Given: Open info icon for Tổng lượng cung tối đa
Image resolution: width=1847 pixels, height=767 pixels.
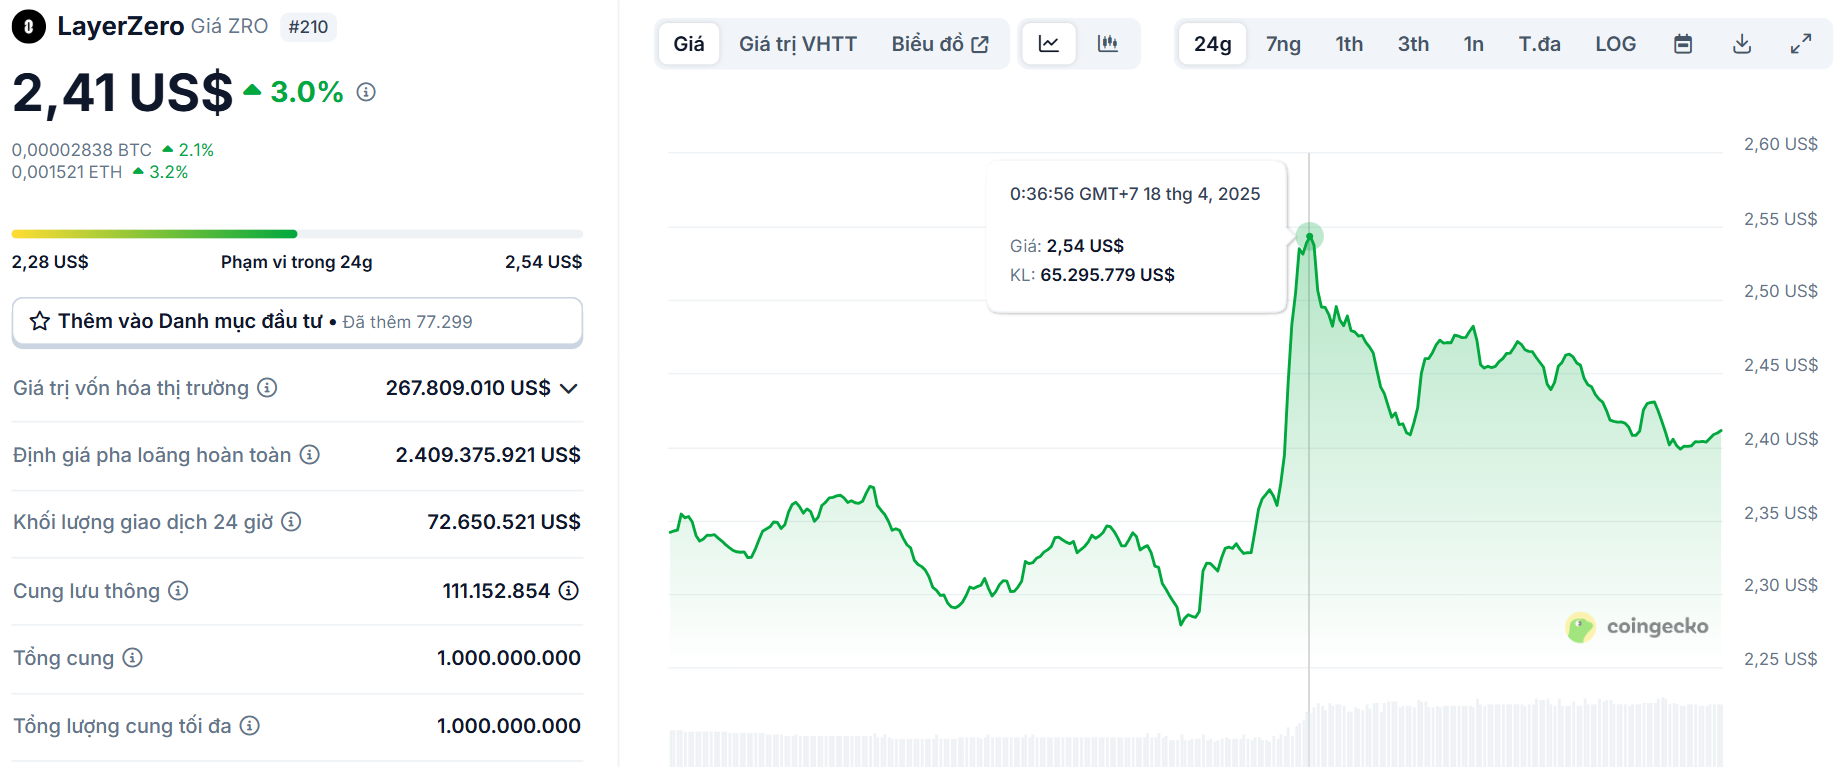Looking at the screenshot, I should point(250,726).
